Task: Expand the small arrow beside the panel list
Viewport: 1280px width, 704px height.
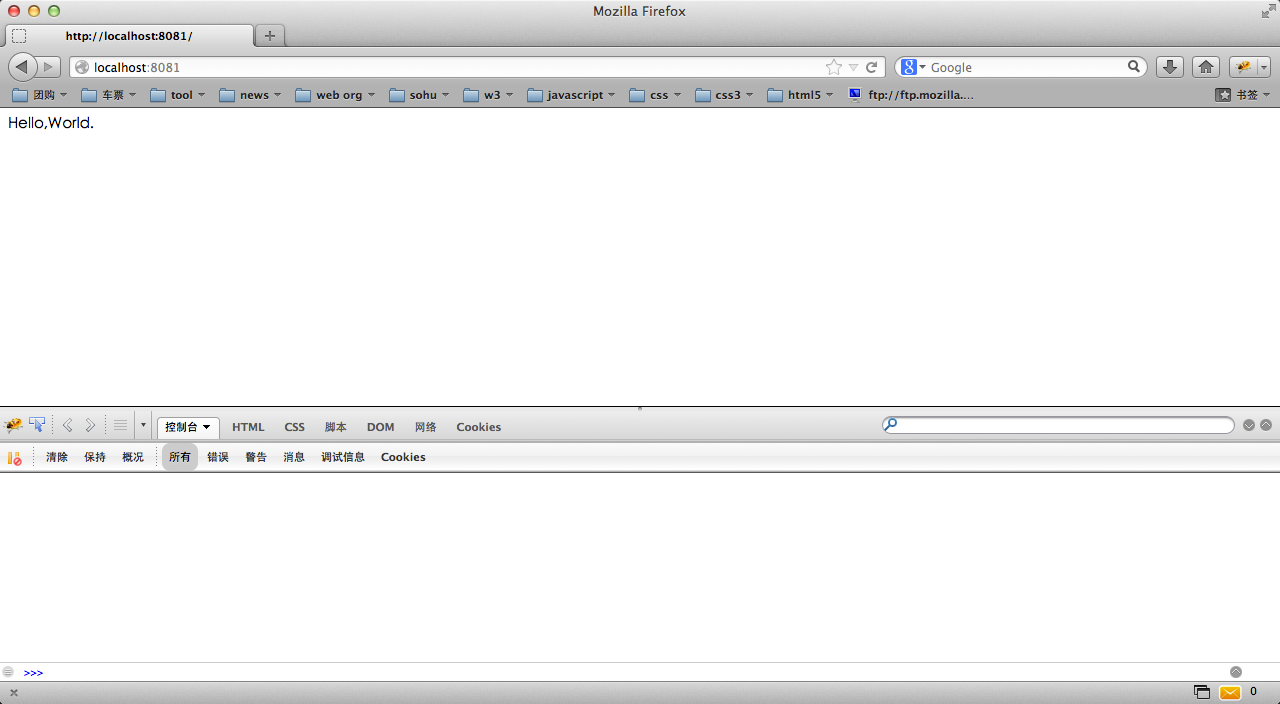Action: [x=143, y=426]
